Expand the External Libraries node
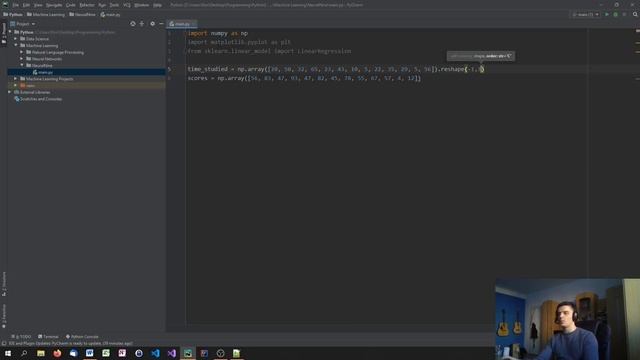Viewport: 640px width, 360px height. (x=10, y=92)
